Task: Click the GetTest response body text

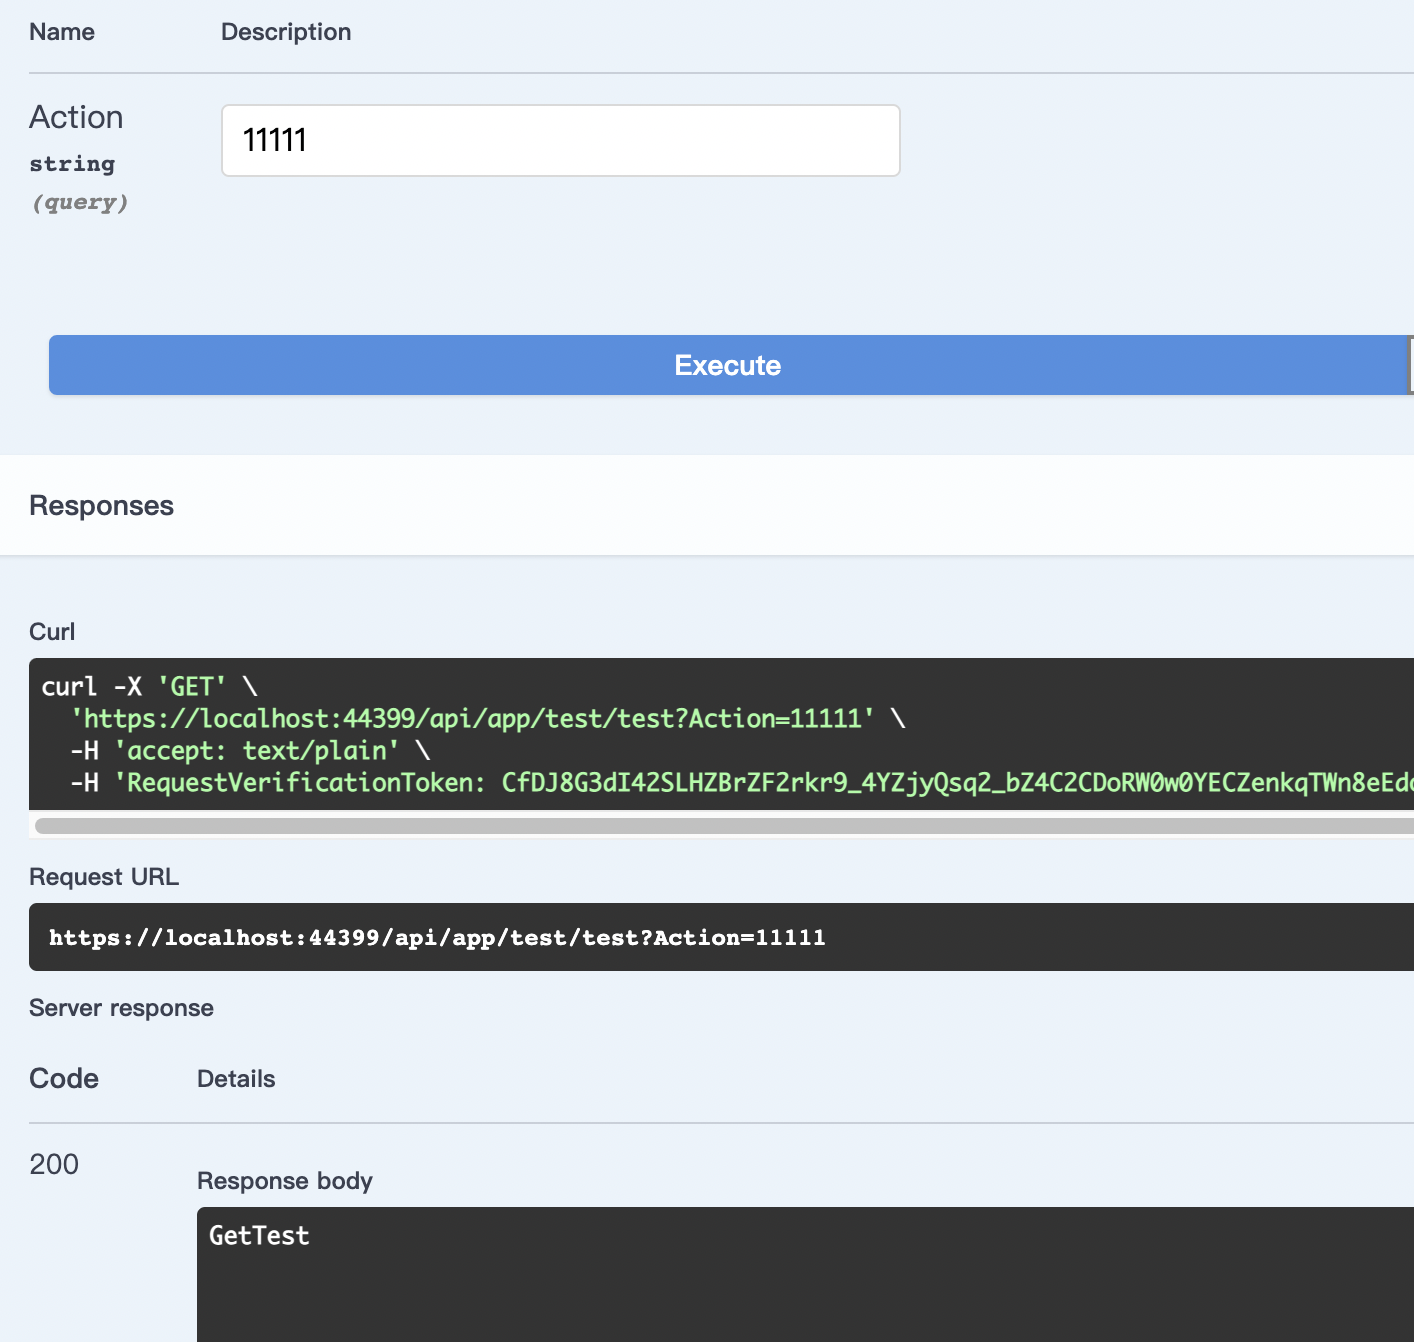Action: (x=259, y=1236)
